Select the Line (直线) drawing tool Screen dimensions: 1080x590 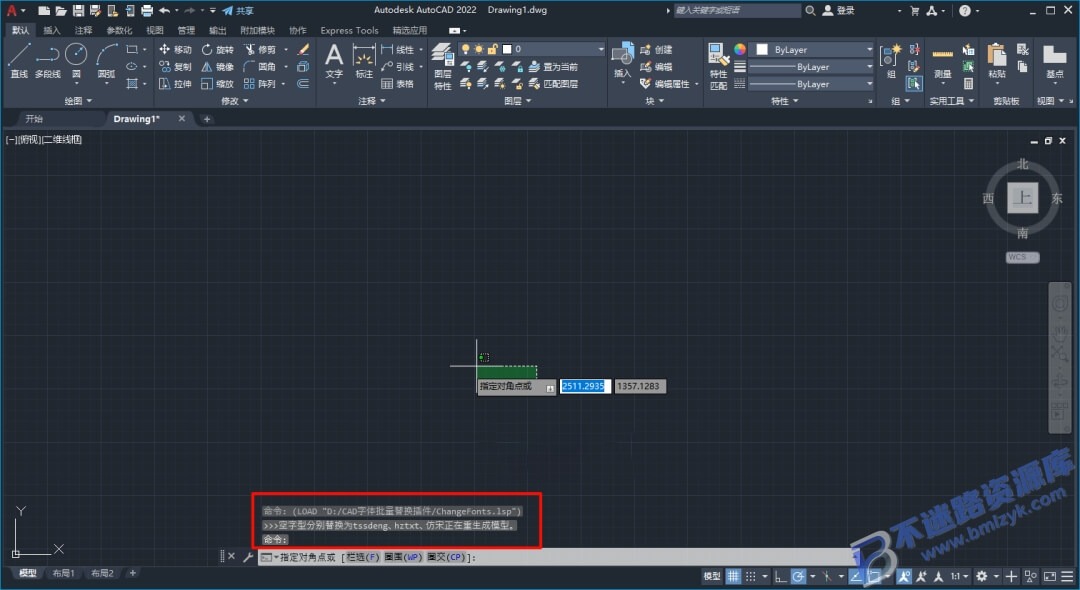point(19,60)
